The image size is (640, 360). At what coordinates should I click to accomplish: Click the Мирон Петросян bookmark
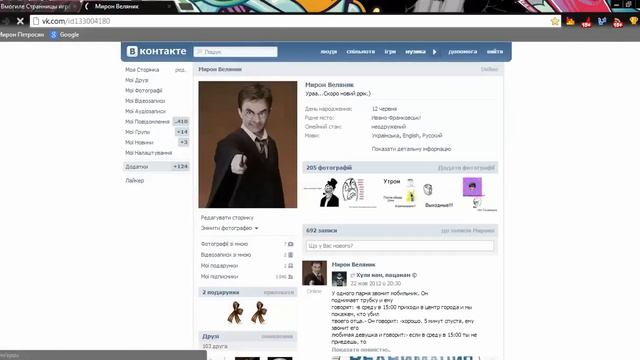pyautogui.click(x=22, y=35)
